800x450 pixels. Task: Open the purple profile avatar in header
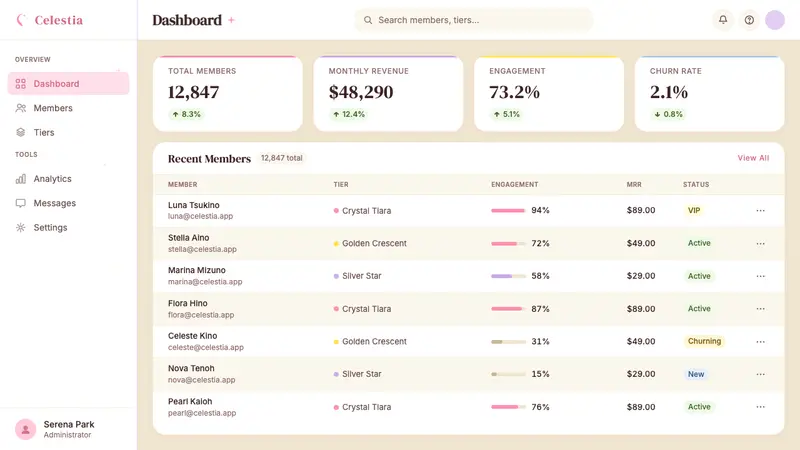coord(774,20)
